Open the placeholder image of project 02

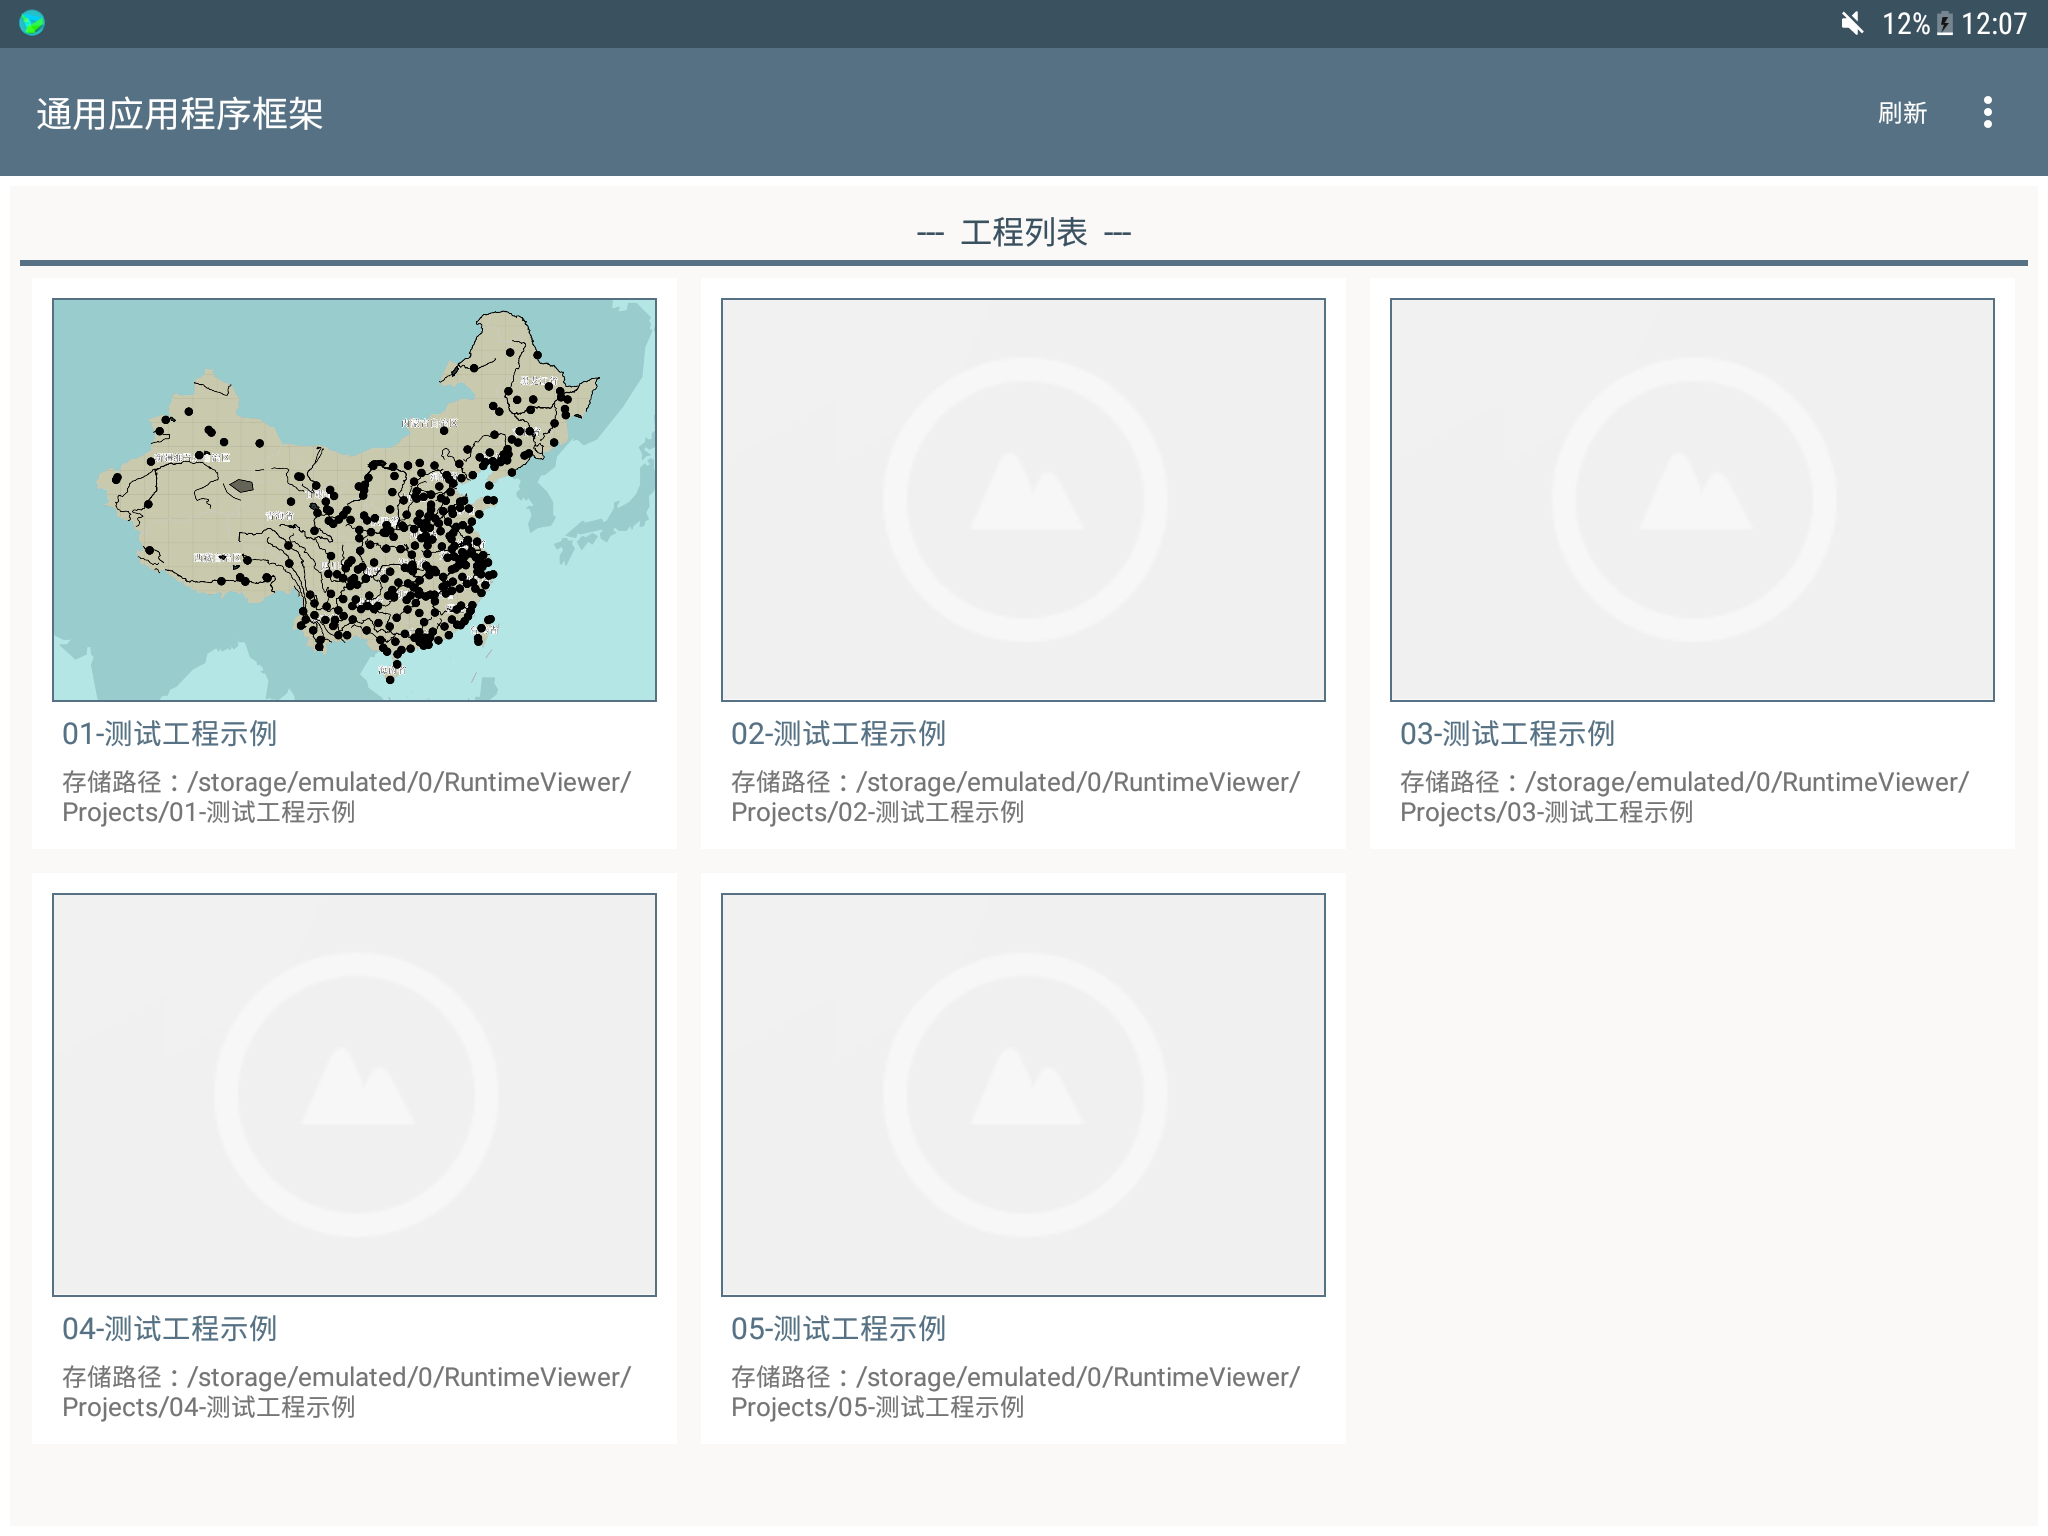pyautogui.click(x=1023, y=499)
